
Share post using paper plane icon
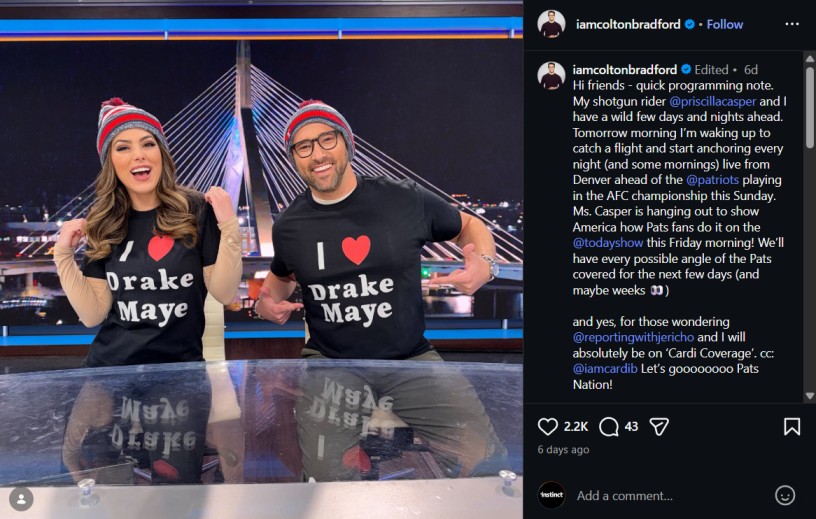(659, 427)
